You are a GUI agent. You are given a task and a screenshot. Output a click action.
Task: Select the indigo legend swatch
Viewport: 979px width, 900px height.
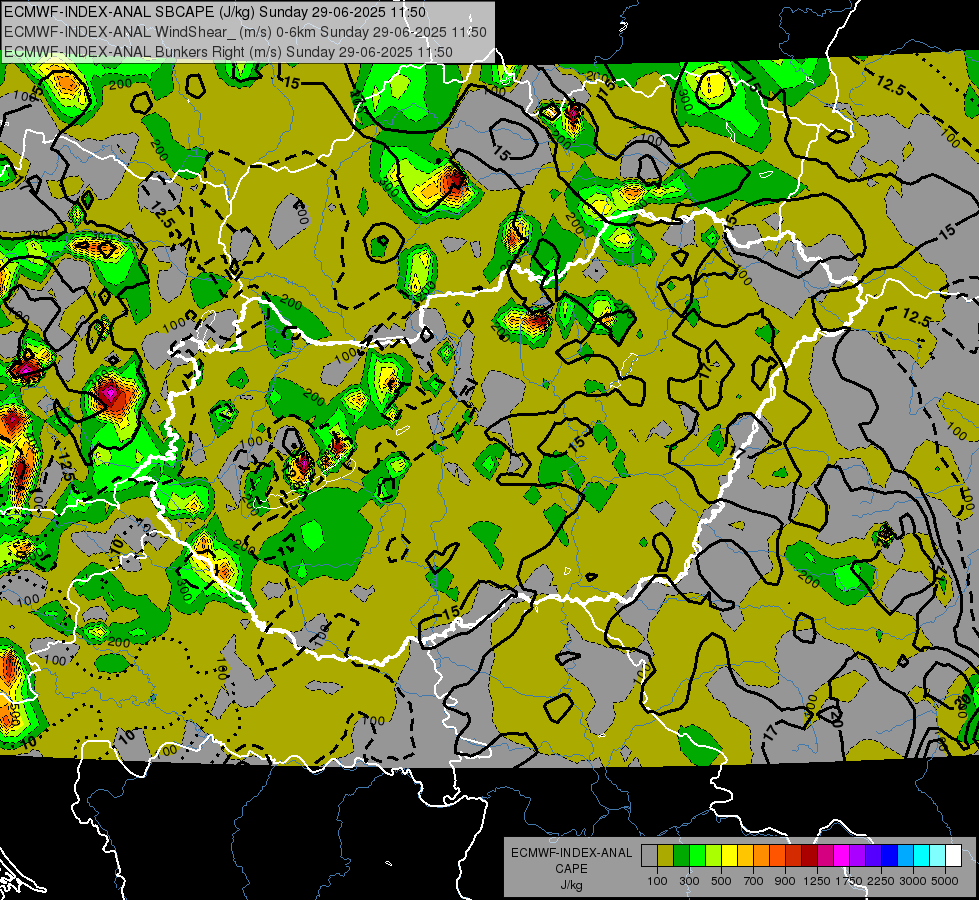pyautogui.click(x=873, y=856)
